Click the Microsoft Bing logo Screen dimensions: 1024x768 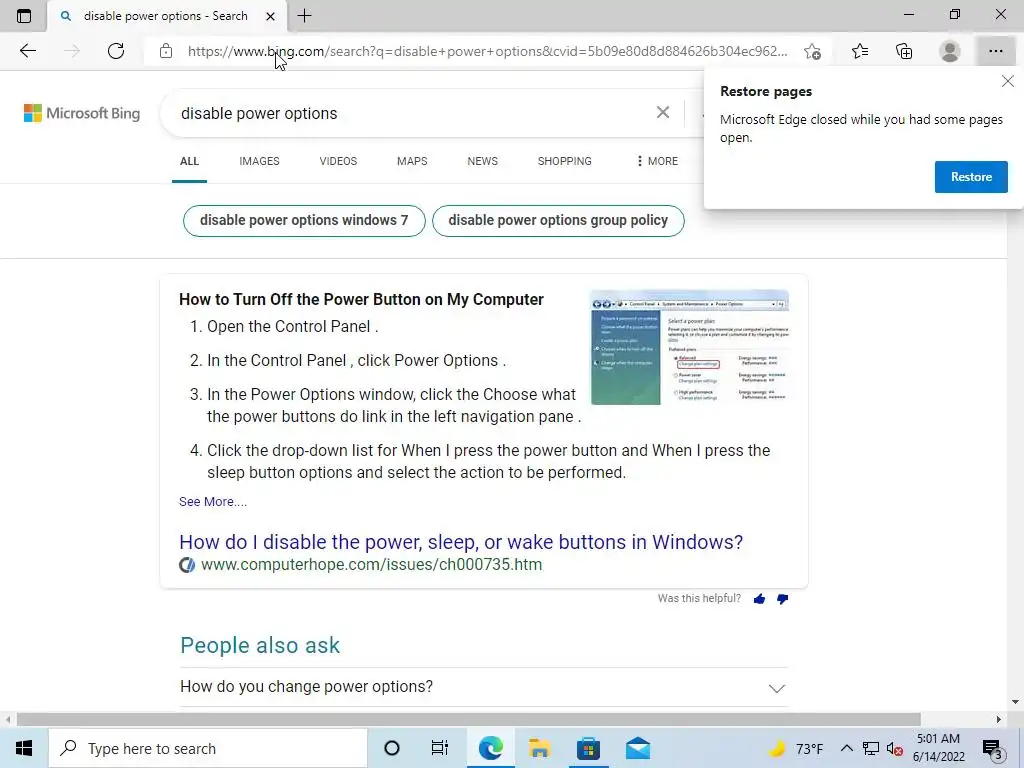point(82,113)
